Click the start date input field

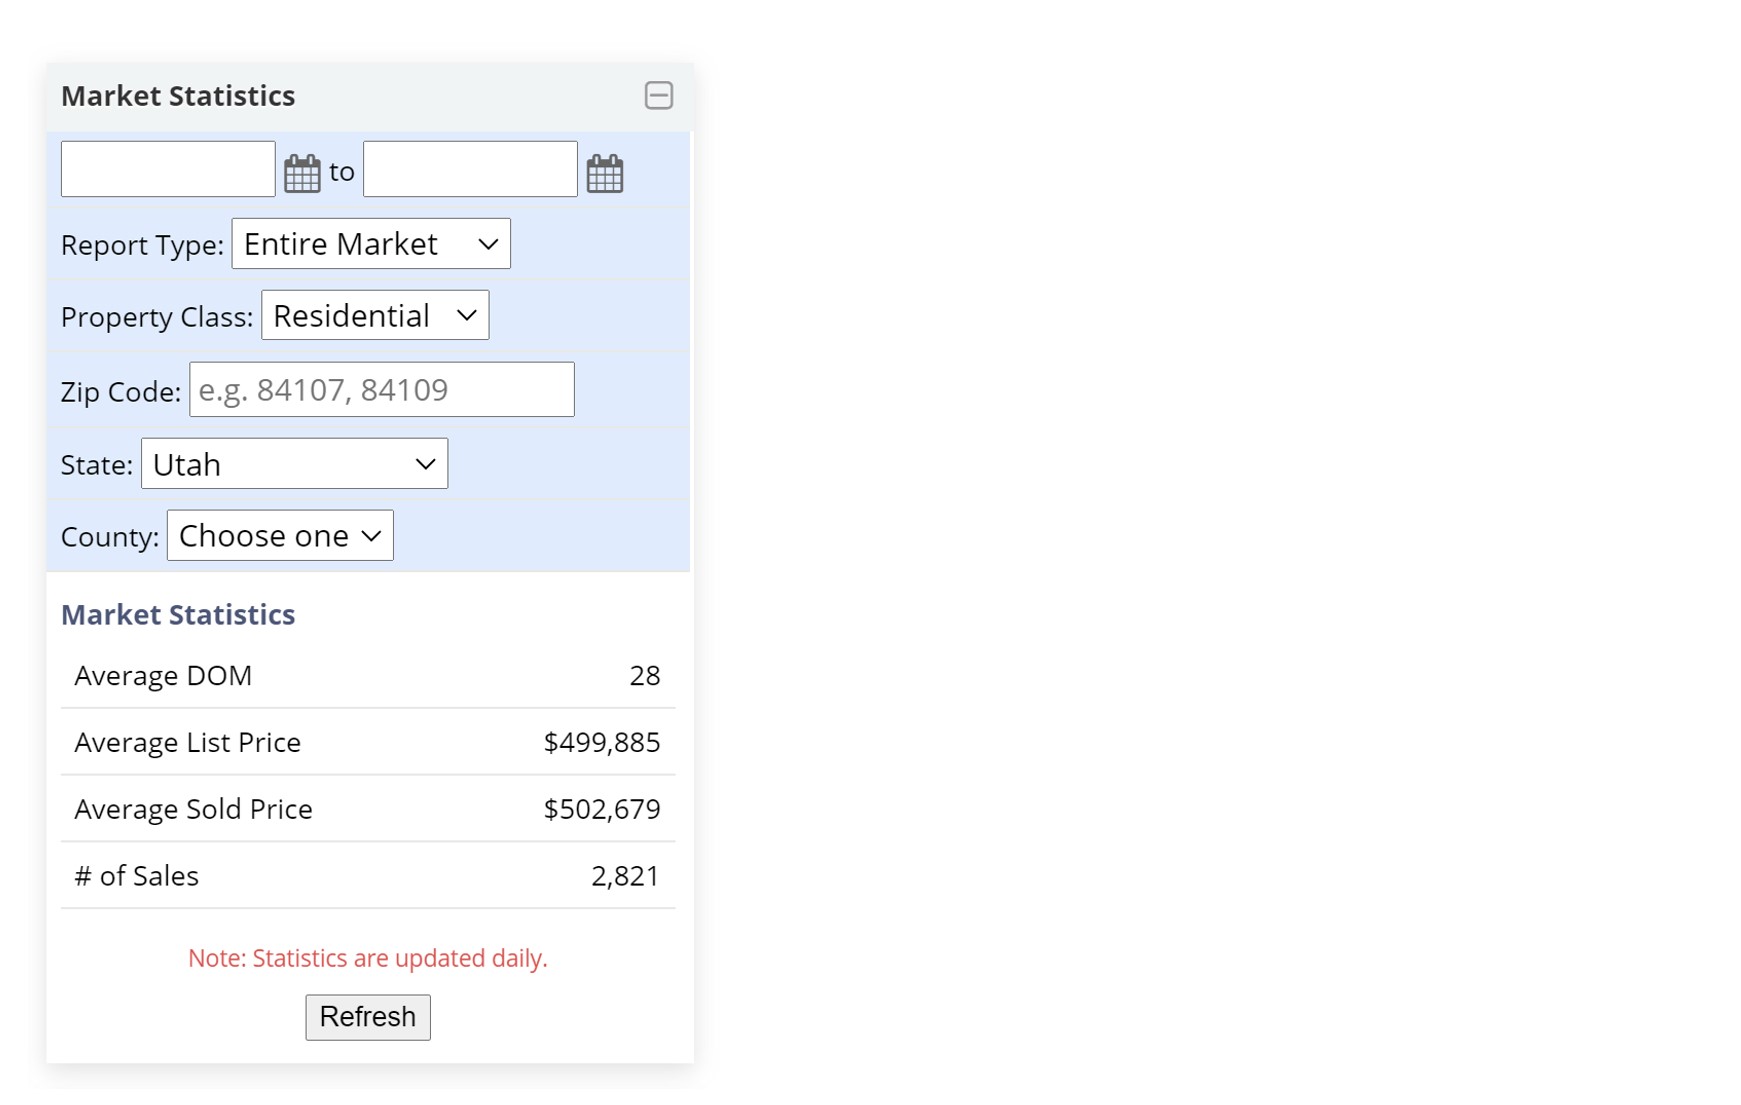[168, 169]
